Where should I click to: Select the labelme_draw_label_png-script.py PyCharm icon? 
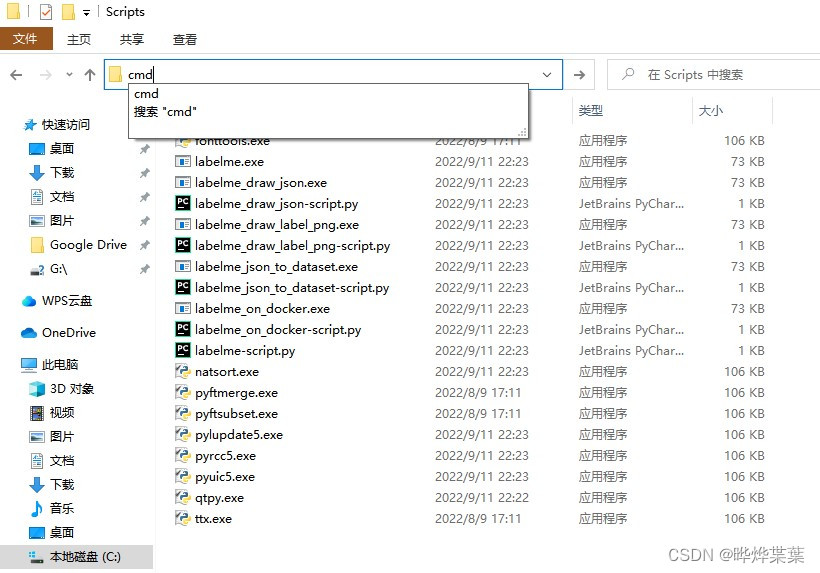click(x=183, y=246)
